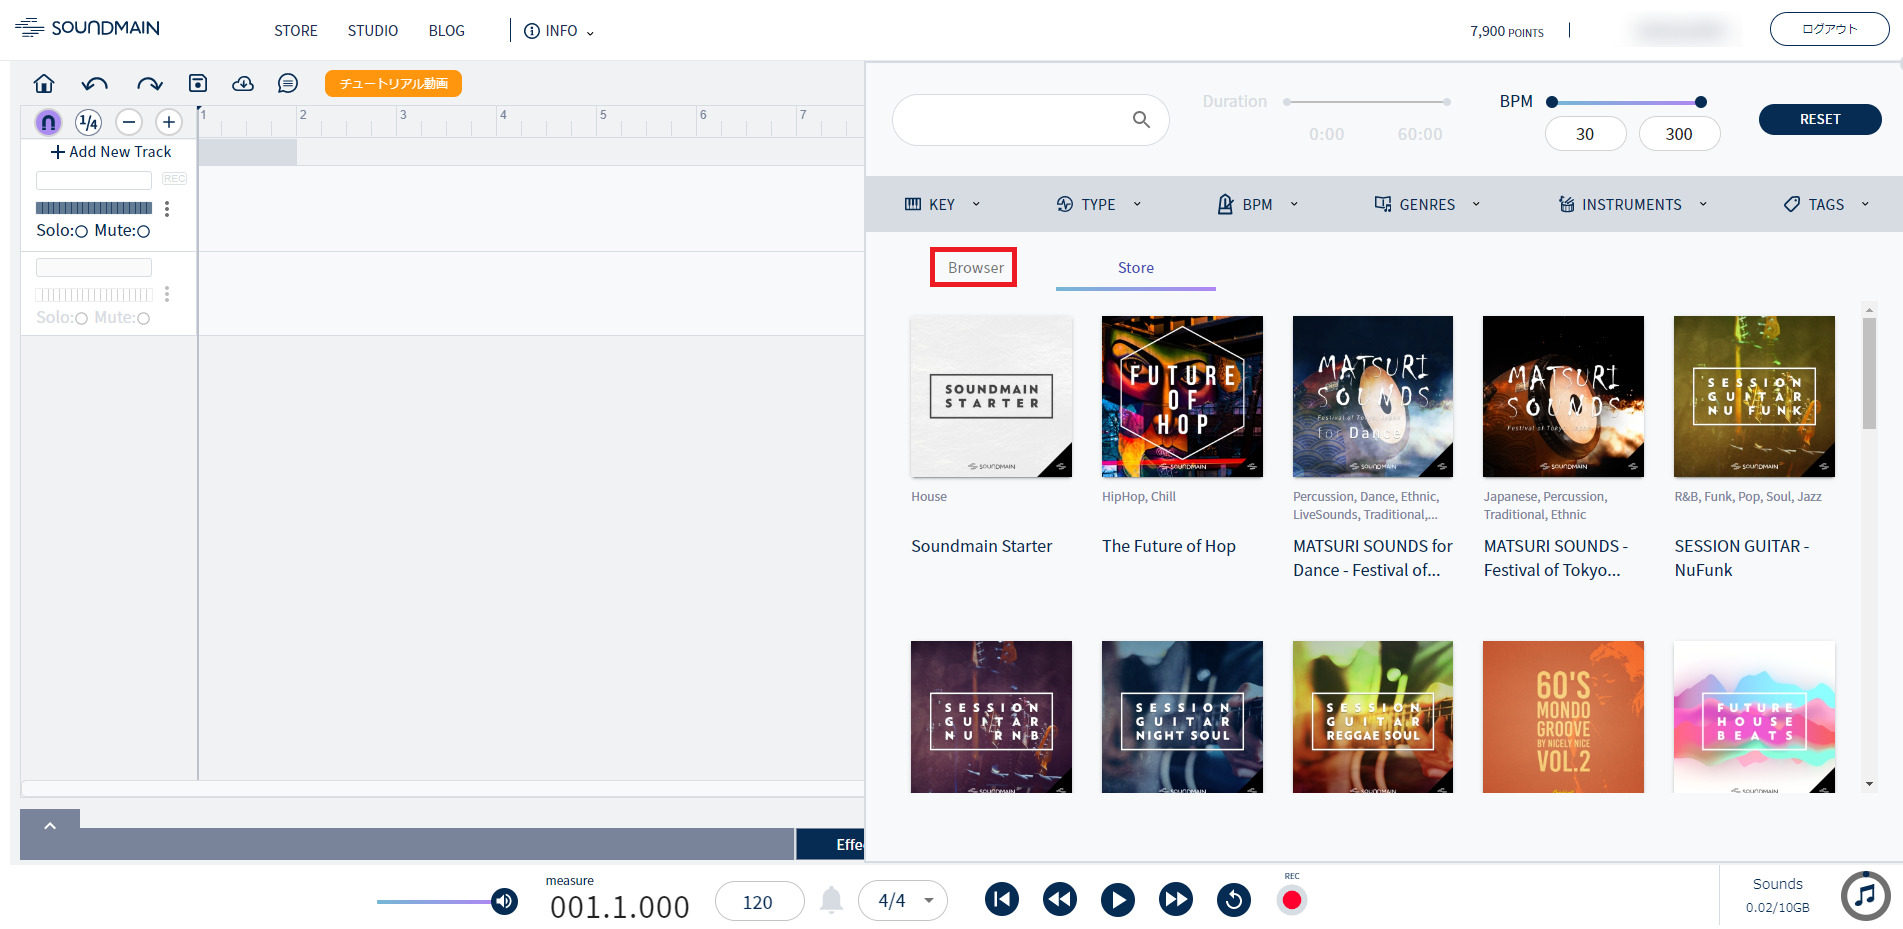The image size is (1903, 929).
Task: Start playback with the play button
Action: (x=1118, y=900)
